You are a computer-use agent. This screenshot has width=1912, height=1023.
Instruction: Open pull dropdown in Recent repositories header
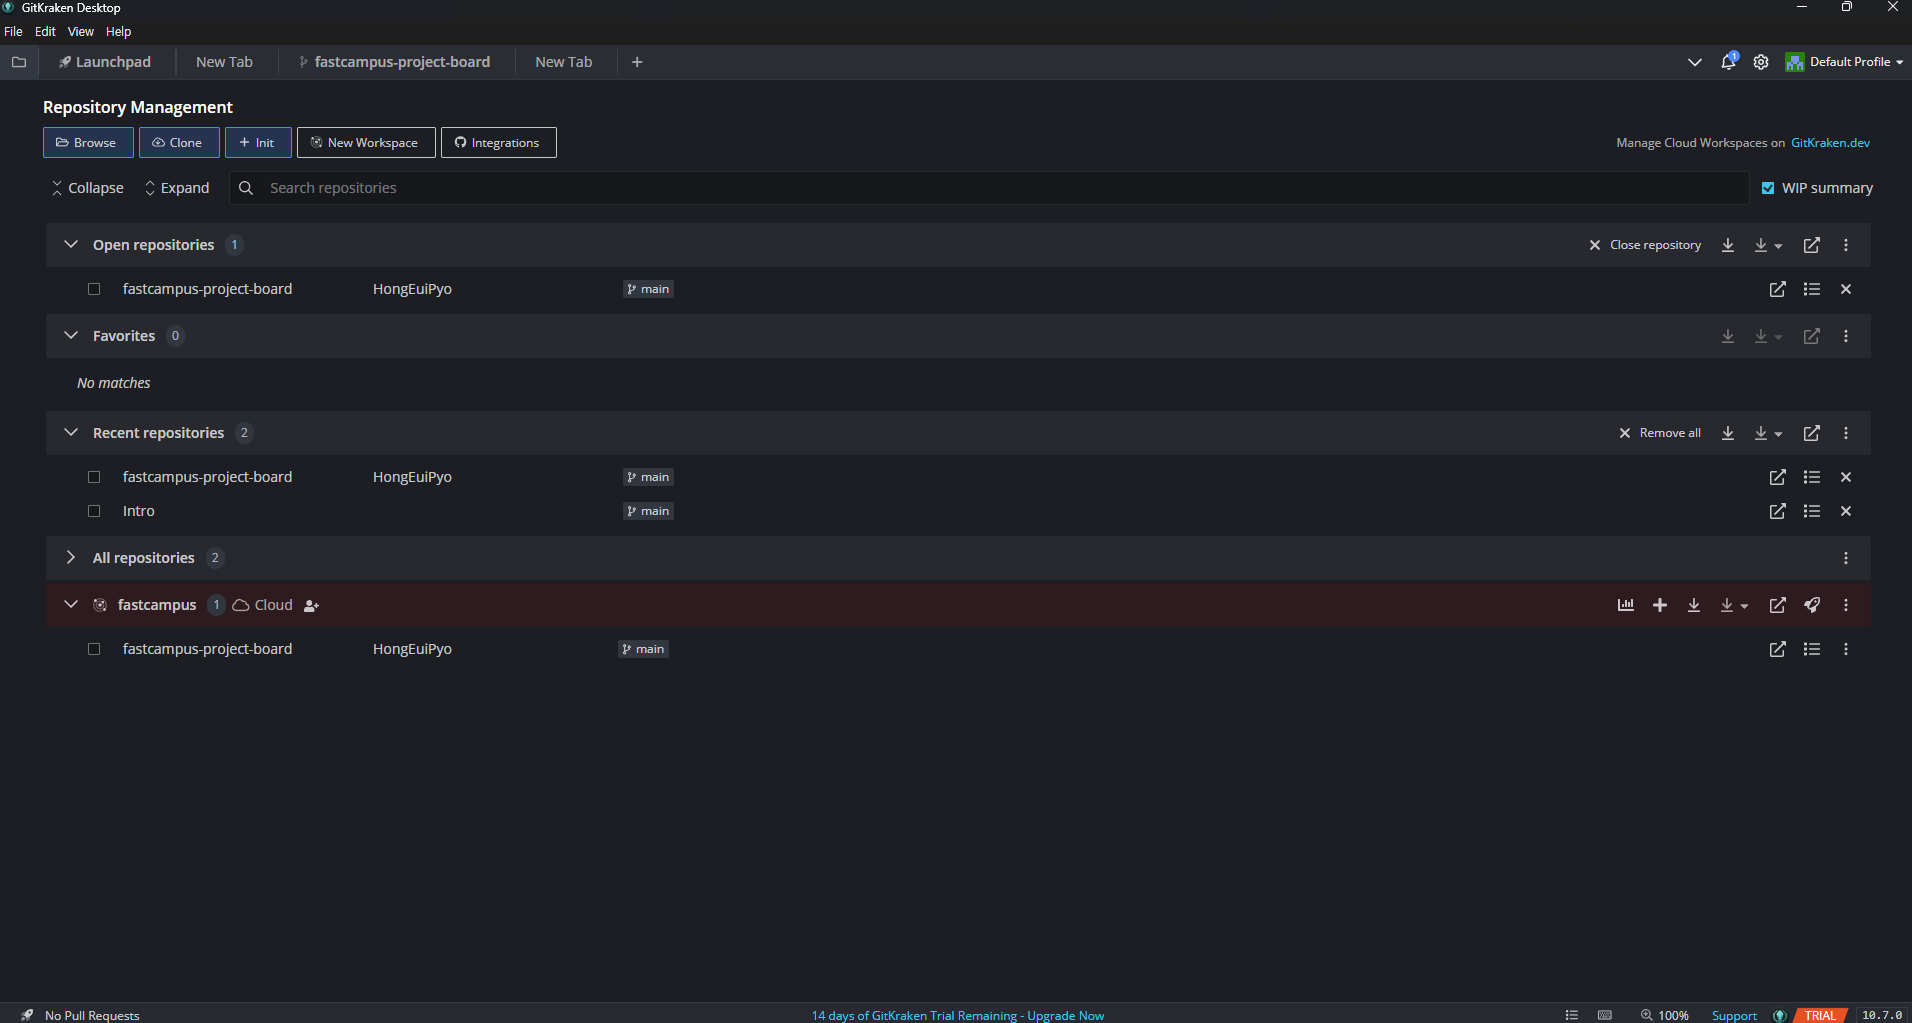1768,433
